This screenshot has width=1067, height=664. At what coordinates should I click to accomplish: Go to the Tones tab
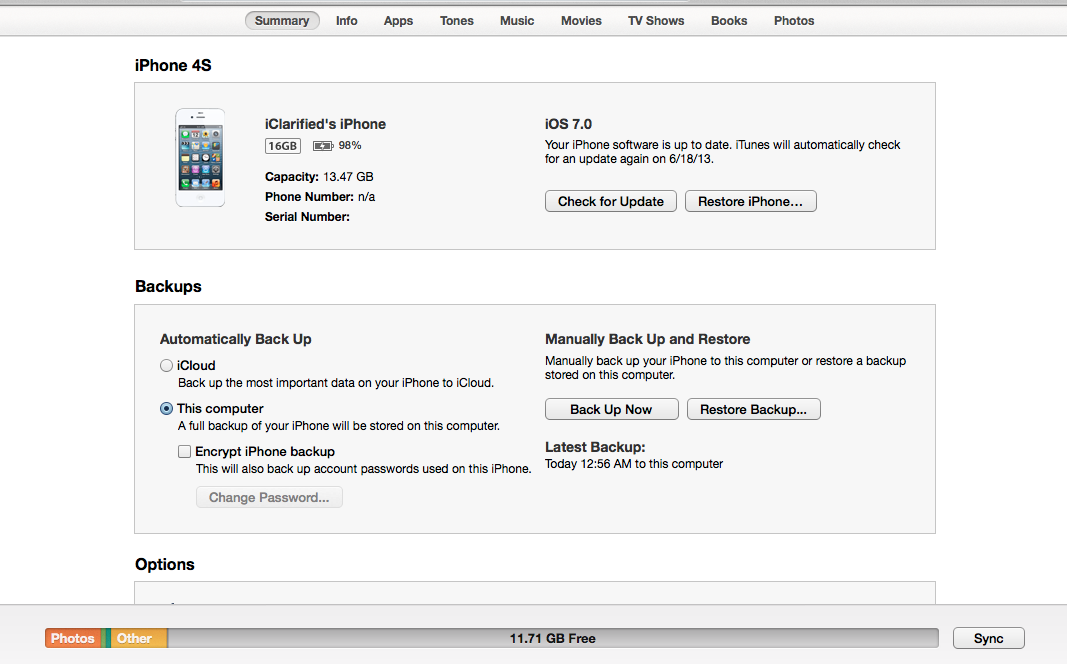[x=457, y=21]
